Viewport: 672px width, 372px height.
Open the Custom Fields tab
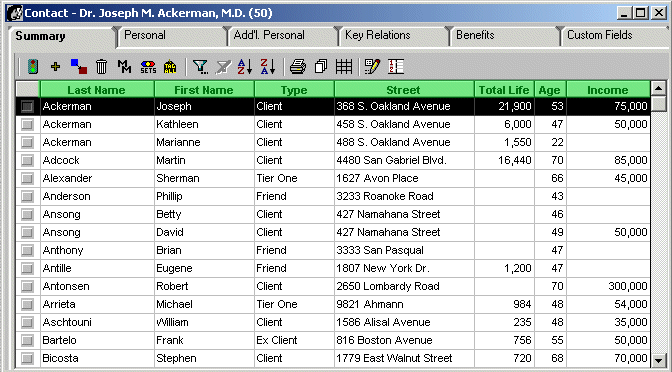point(600,35)
